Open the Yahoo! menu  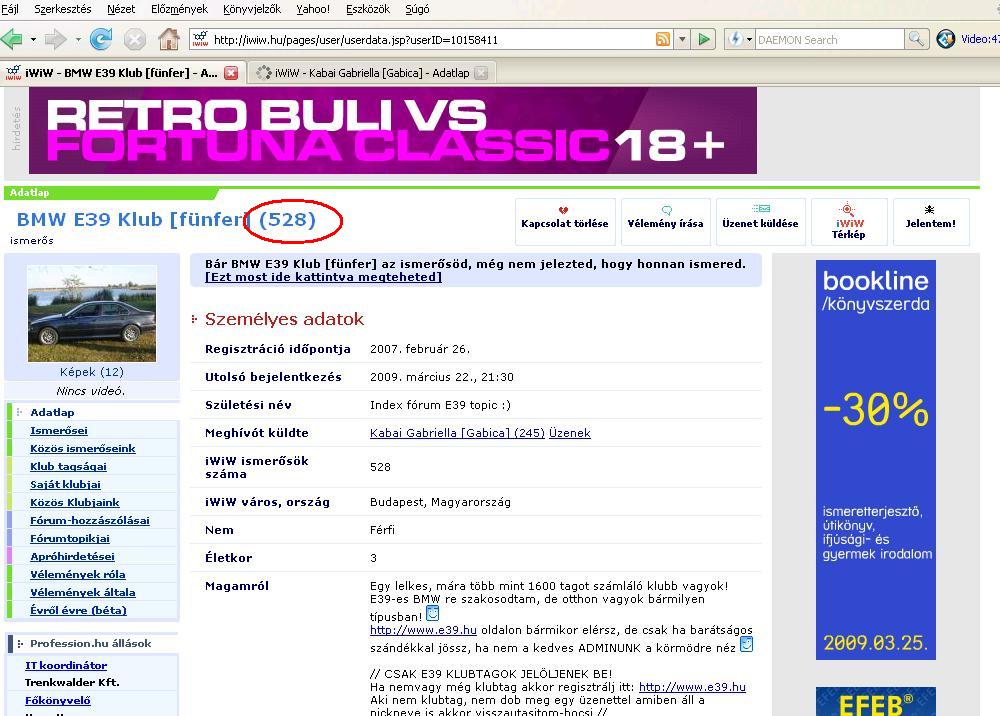click(x=313, y=10)
